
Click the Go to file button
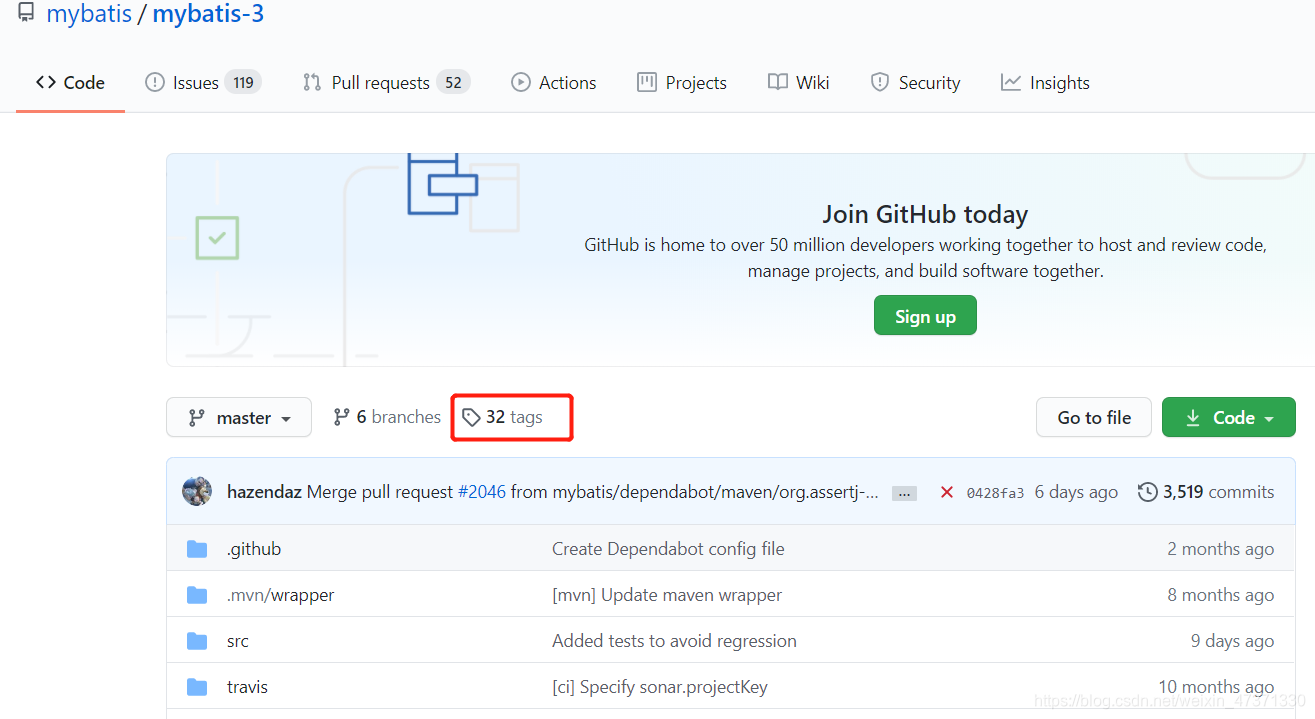pos(1094,418)
